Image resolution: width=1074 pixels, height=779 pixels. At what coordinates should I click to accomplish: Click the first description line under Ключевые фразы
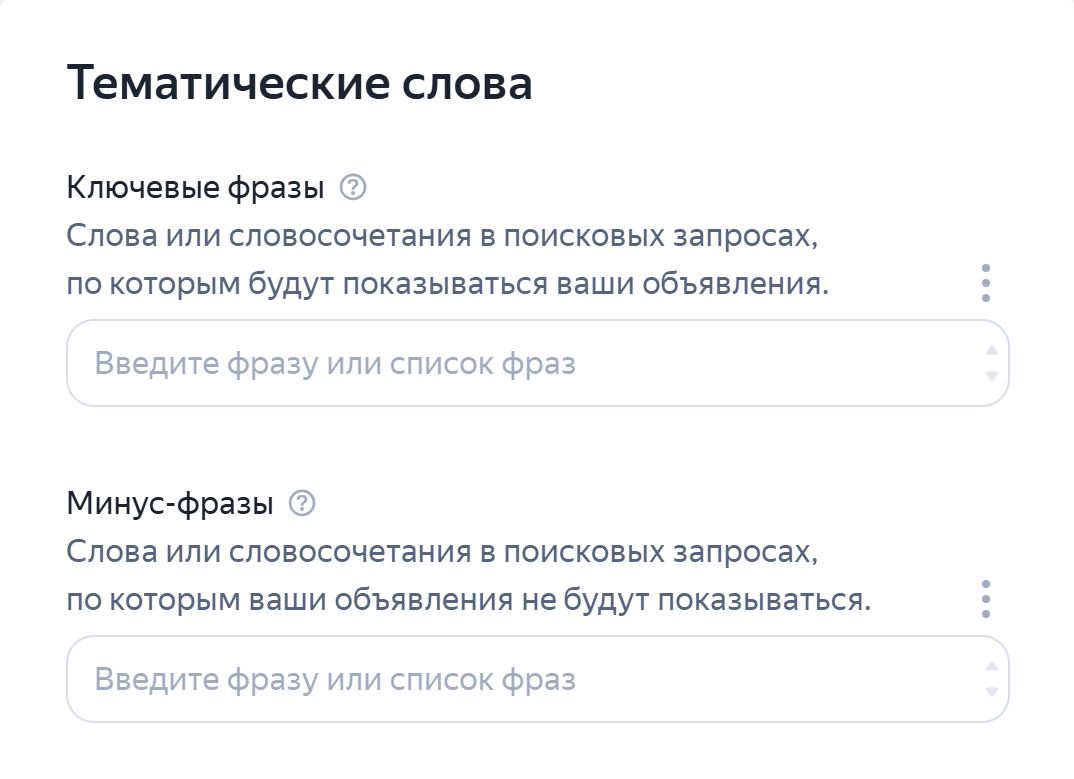(x=442, y=236)
